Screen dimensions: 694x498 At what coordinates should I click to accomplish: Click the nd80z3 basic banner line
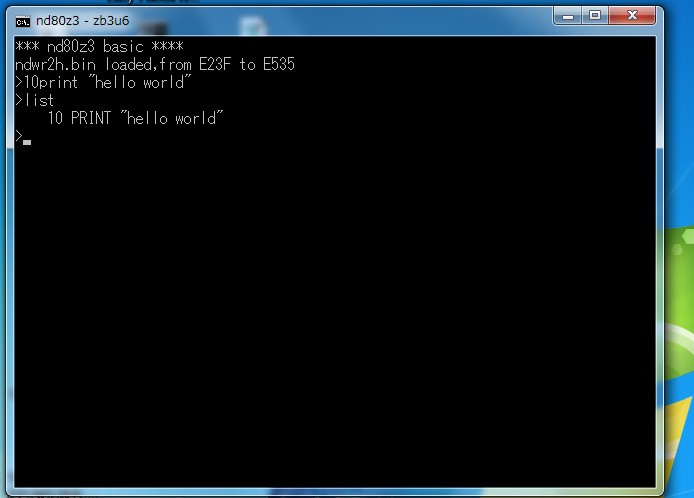pyautogui.click(x=99, y=46)
